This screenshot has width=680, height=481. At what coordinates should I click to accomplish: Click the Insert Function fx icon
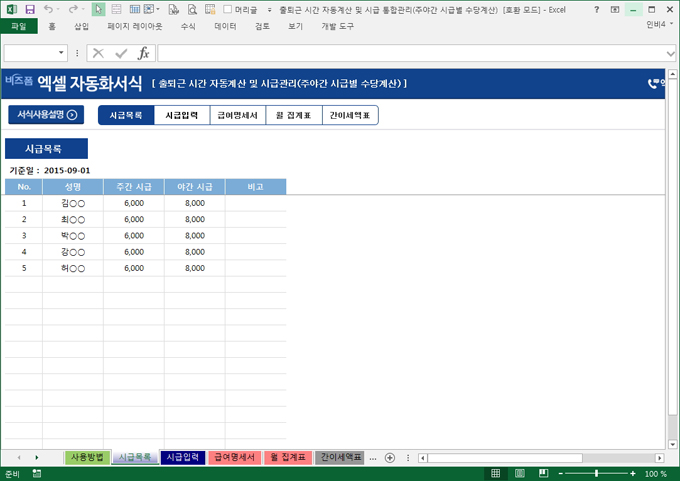coord(143,53)
